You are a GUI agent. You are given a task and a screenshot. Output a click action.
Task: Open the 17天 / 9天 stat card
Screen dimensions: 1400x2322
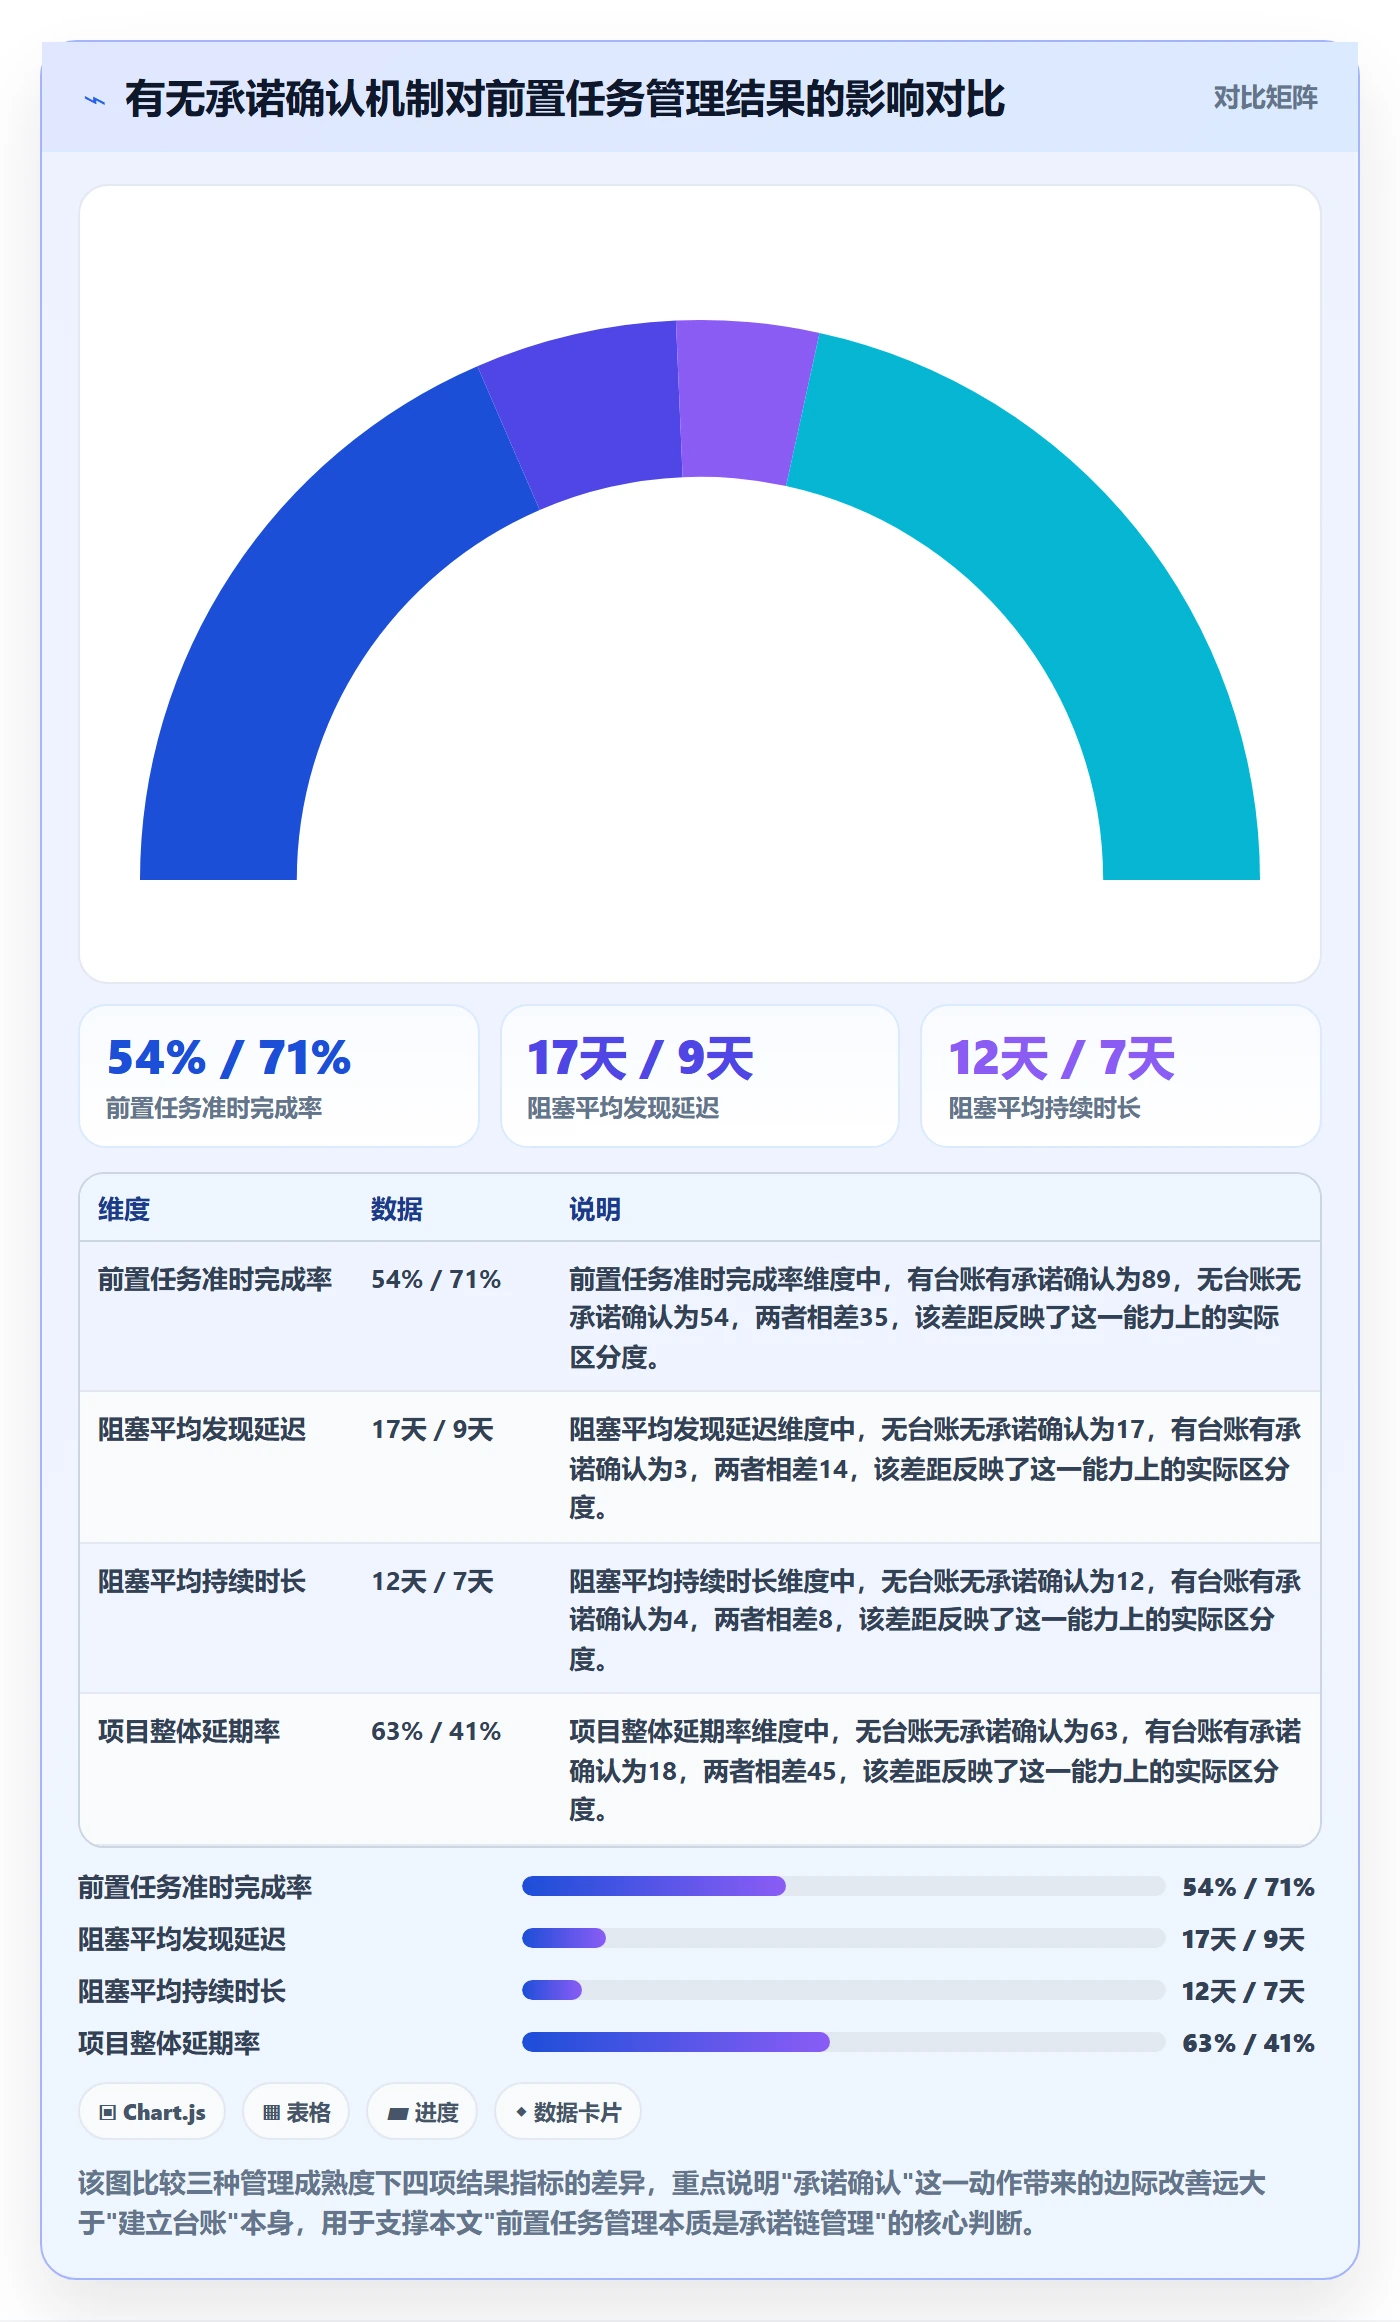(x=700, y=1076)
